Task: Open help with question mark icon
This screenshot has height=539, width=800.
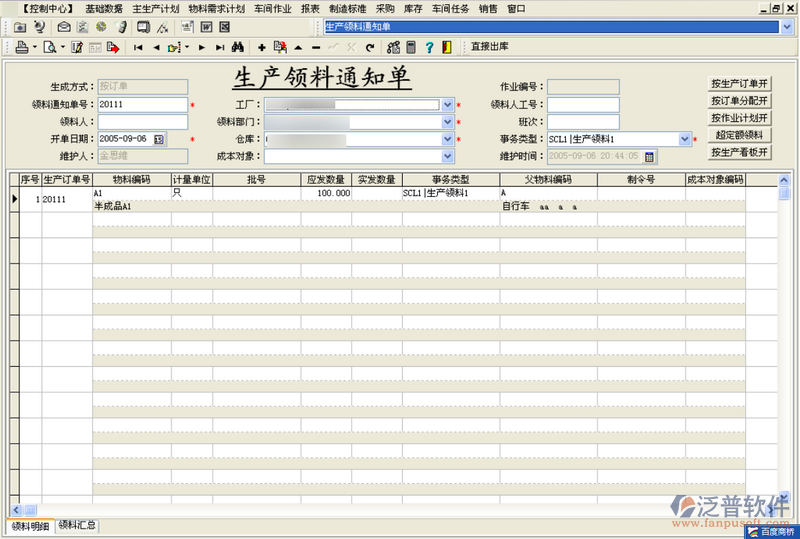Action: (x=428, y=47)
